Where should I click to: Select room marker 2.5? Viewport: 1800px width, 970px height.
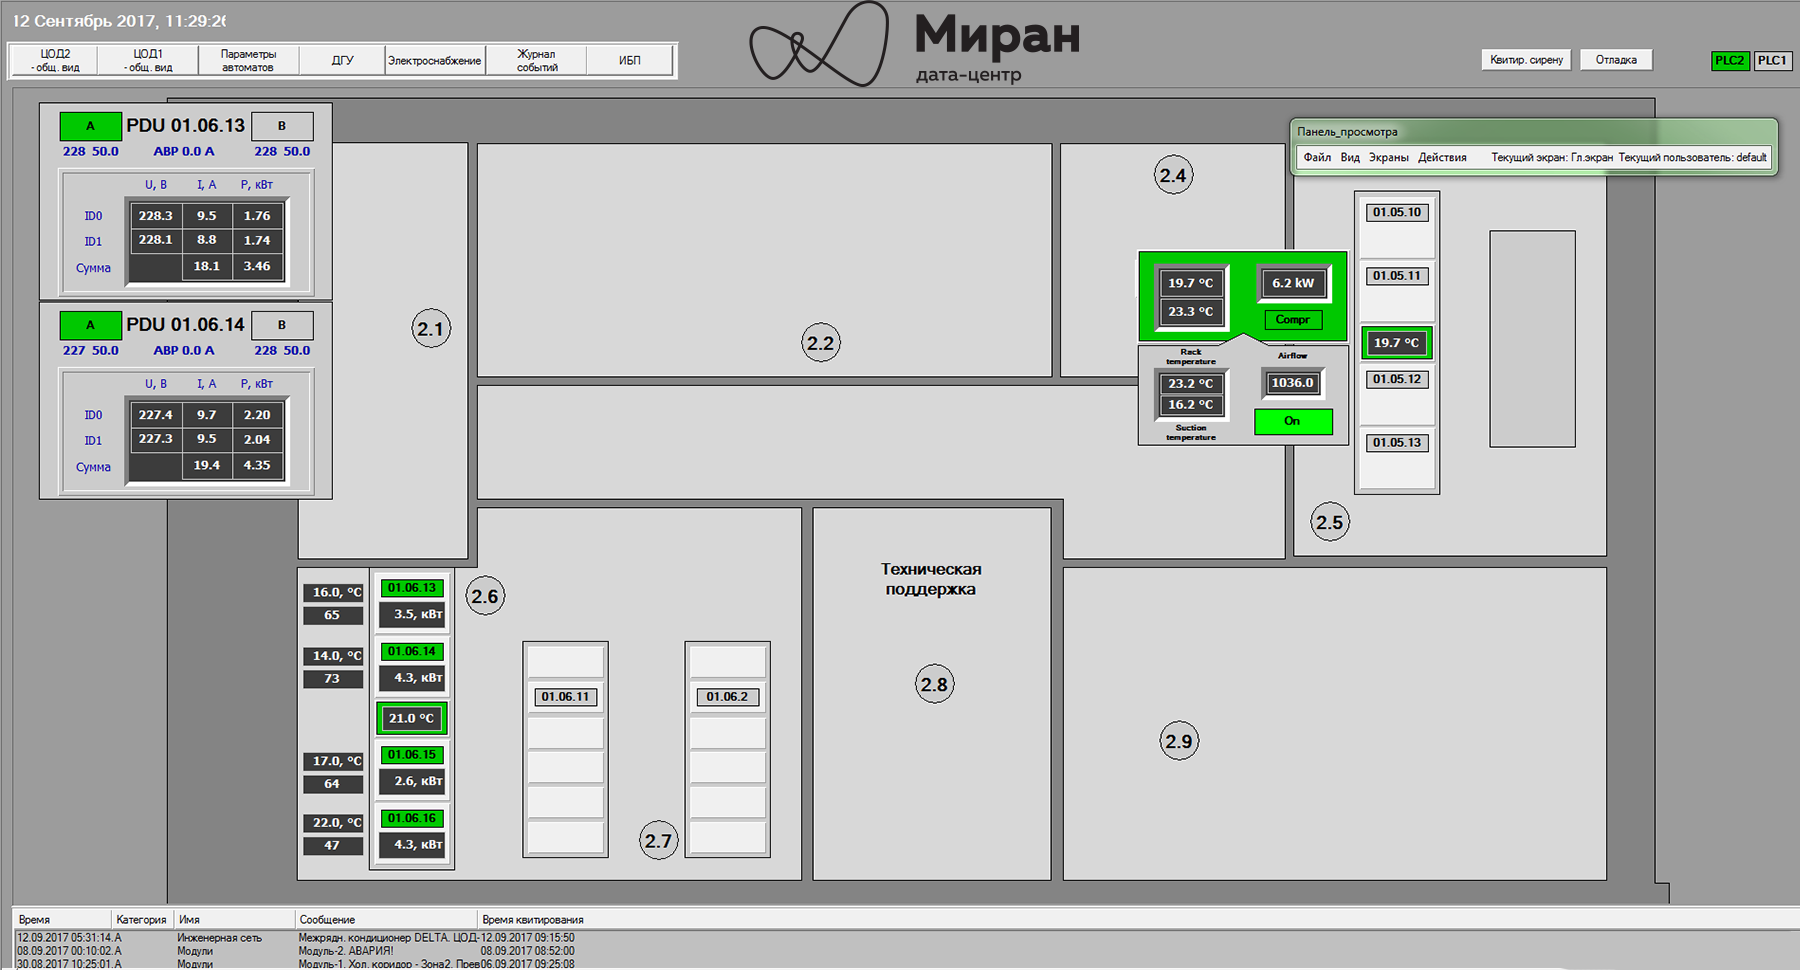coord(1330,522)
